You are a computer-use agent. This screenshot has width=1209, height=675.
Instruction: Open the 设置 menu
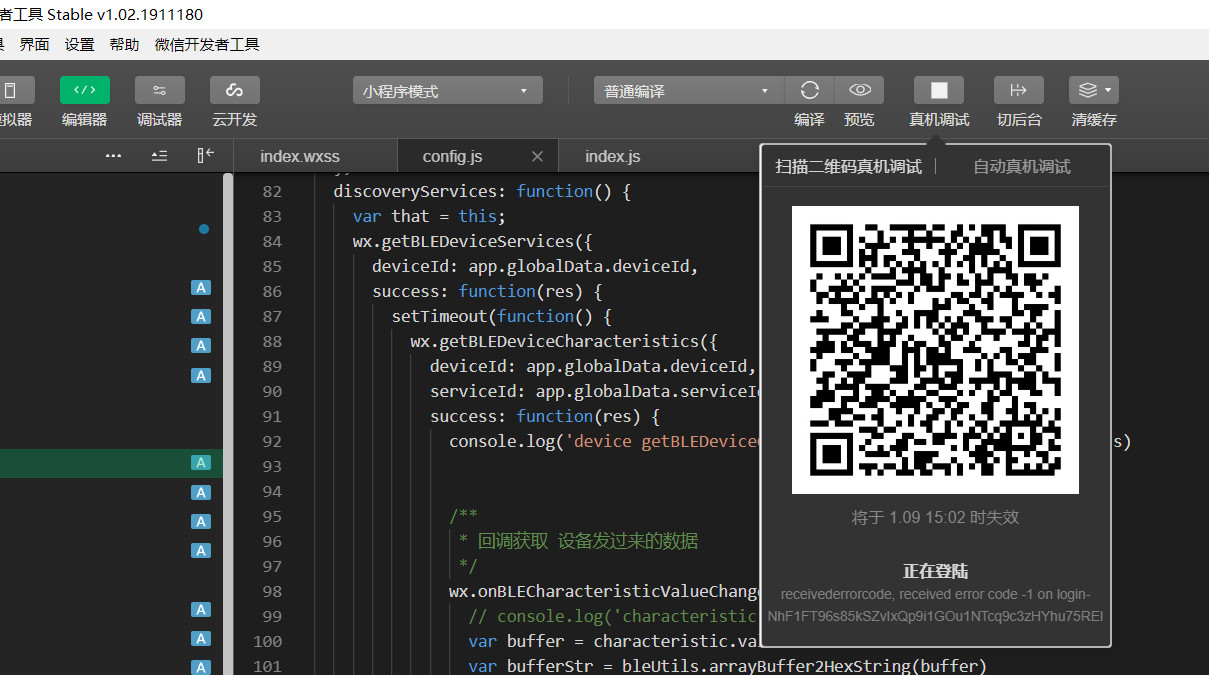pos(80,44)
